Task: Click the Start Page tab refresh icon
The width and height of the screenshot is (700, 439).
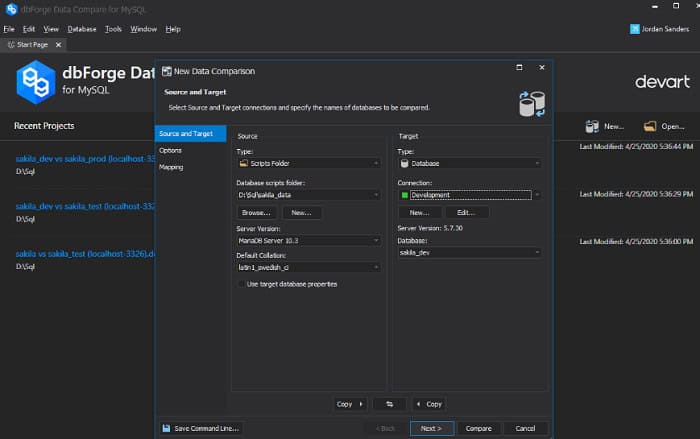Action: 11,45
